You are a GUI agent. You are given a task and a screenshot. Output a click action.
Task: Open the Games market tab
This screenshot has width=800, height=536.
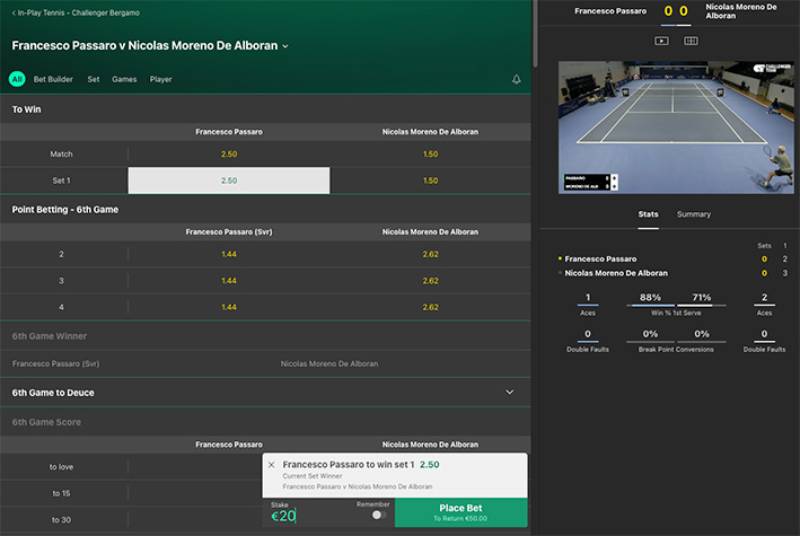click(x=124, y=79)
